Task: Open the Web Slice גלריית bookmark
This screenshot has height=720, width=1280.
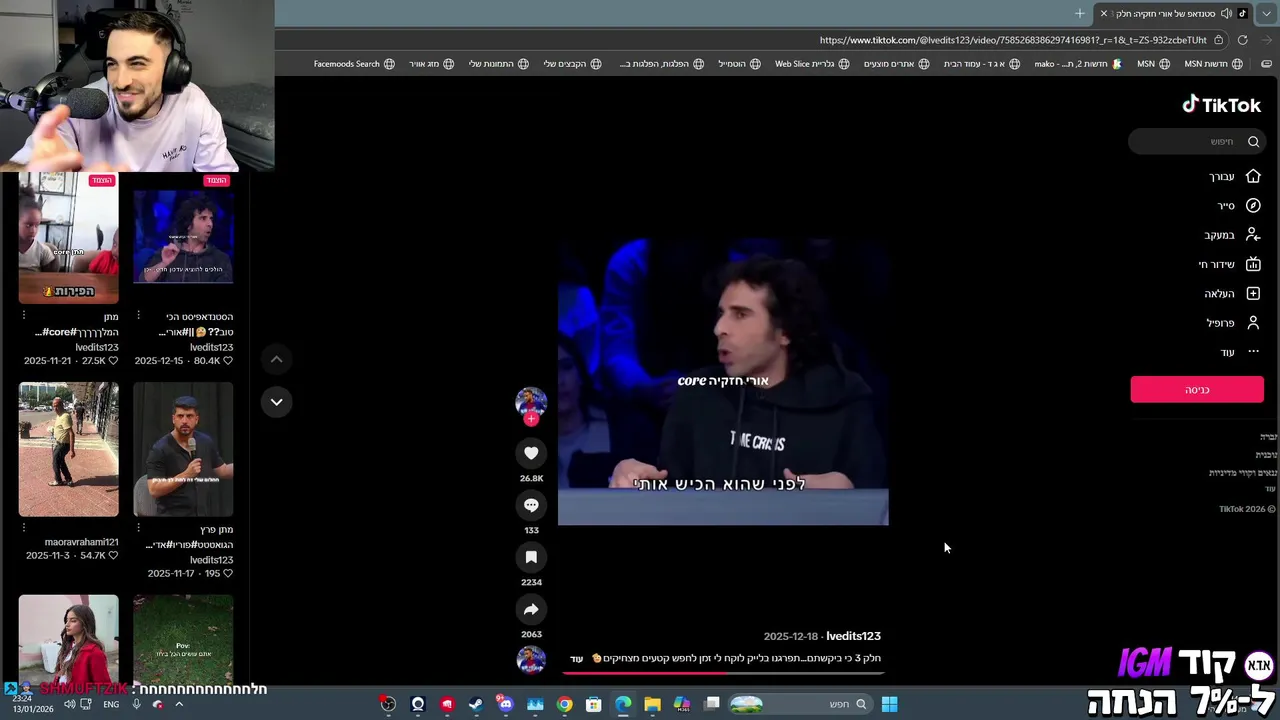Action: point(812,64)
